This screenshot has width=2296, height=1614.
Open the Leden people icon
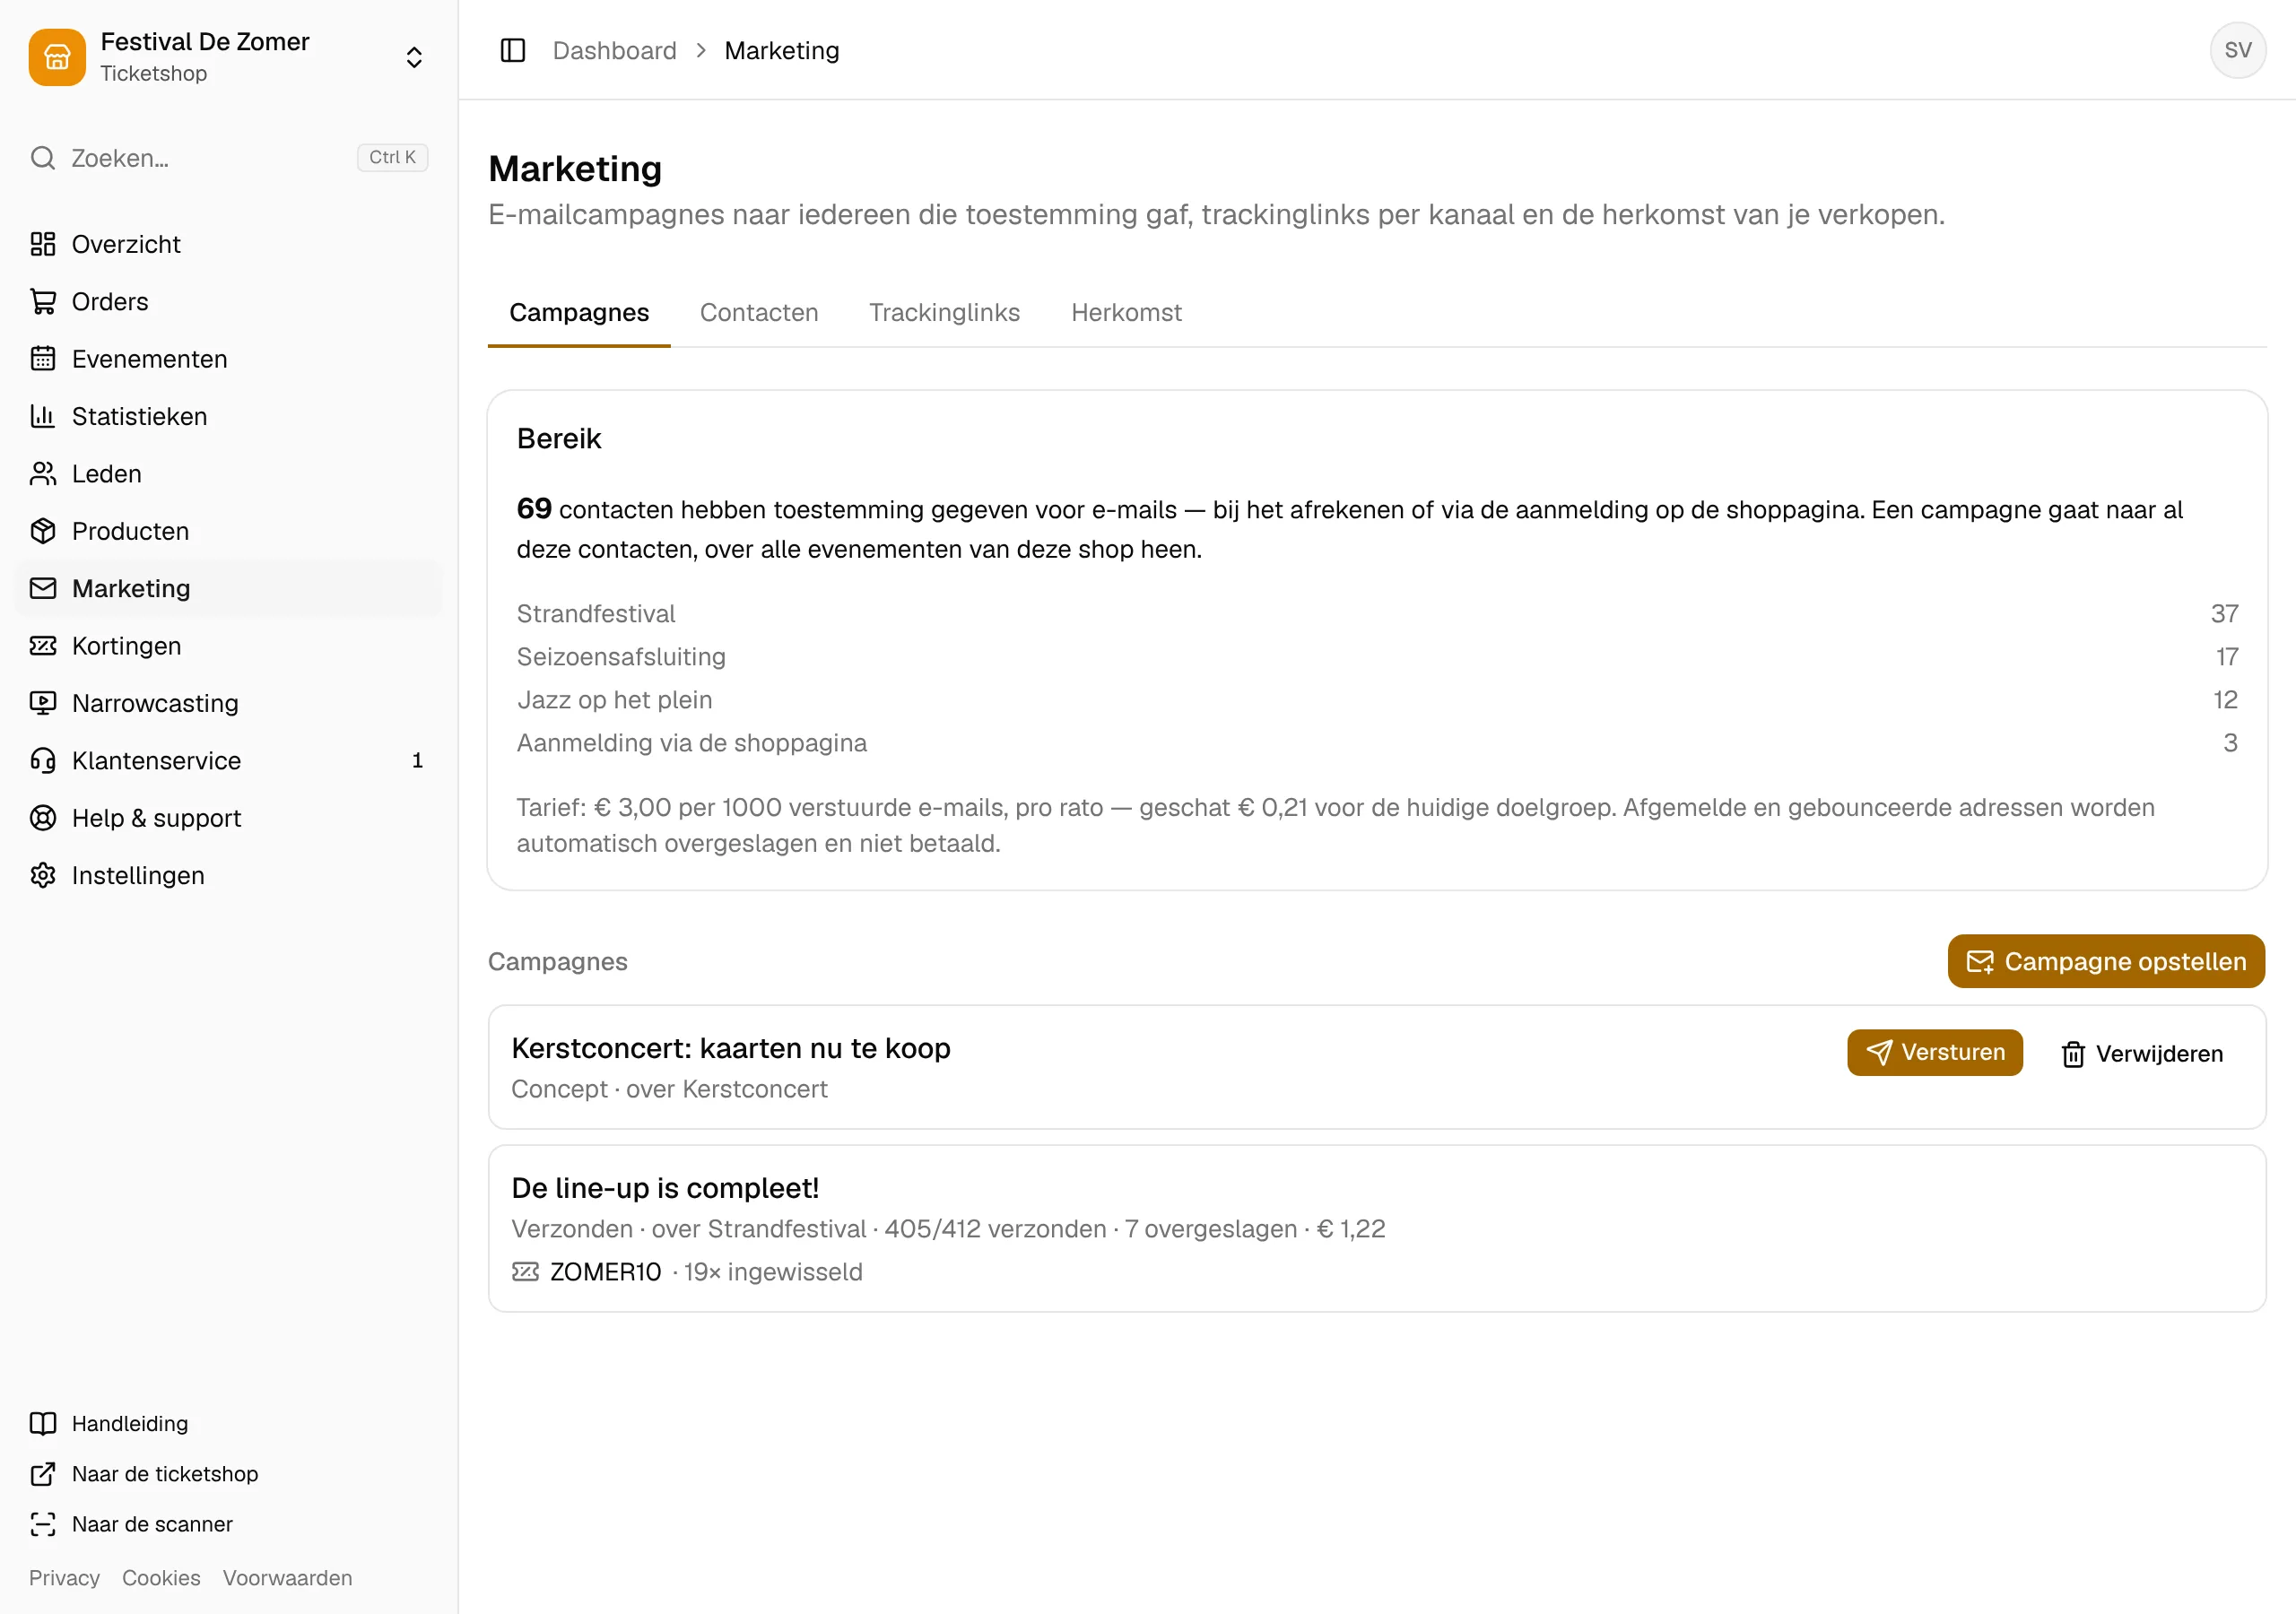[43, 474]
